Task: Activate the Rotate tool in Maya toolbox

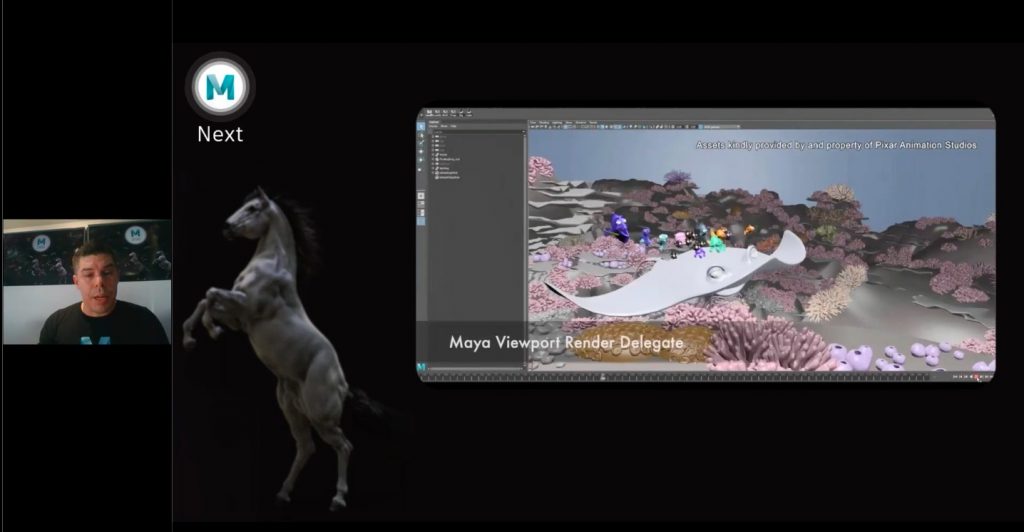Action: [421, 160]
